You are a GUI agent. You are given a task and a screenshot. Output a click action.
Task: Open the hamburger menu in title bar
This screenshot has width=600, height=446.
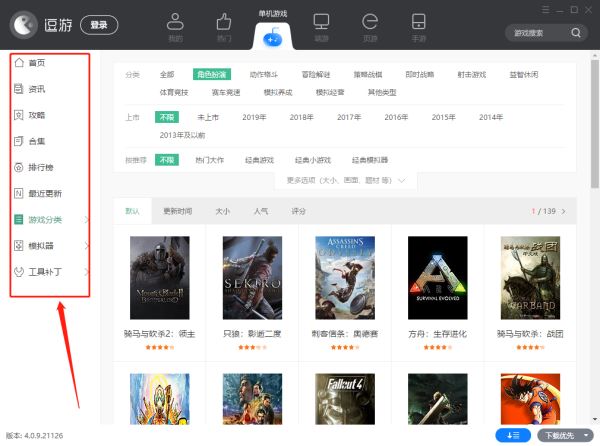(x=546, y=10)
